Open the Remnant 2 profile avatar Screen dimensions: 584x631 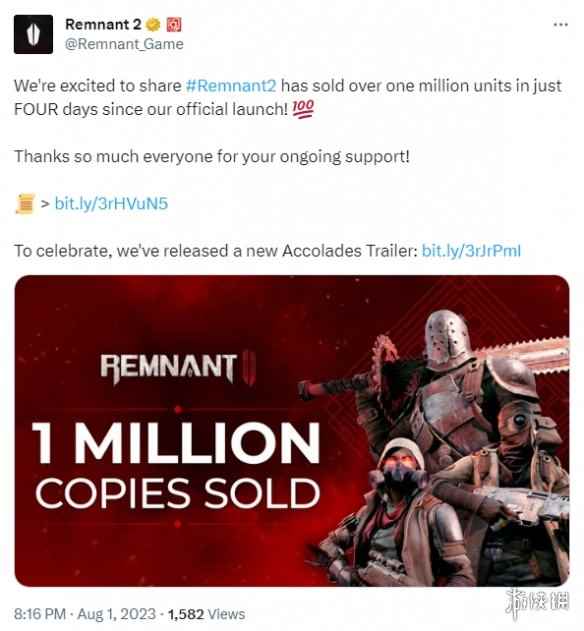[x=33, y=34]
